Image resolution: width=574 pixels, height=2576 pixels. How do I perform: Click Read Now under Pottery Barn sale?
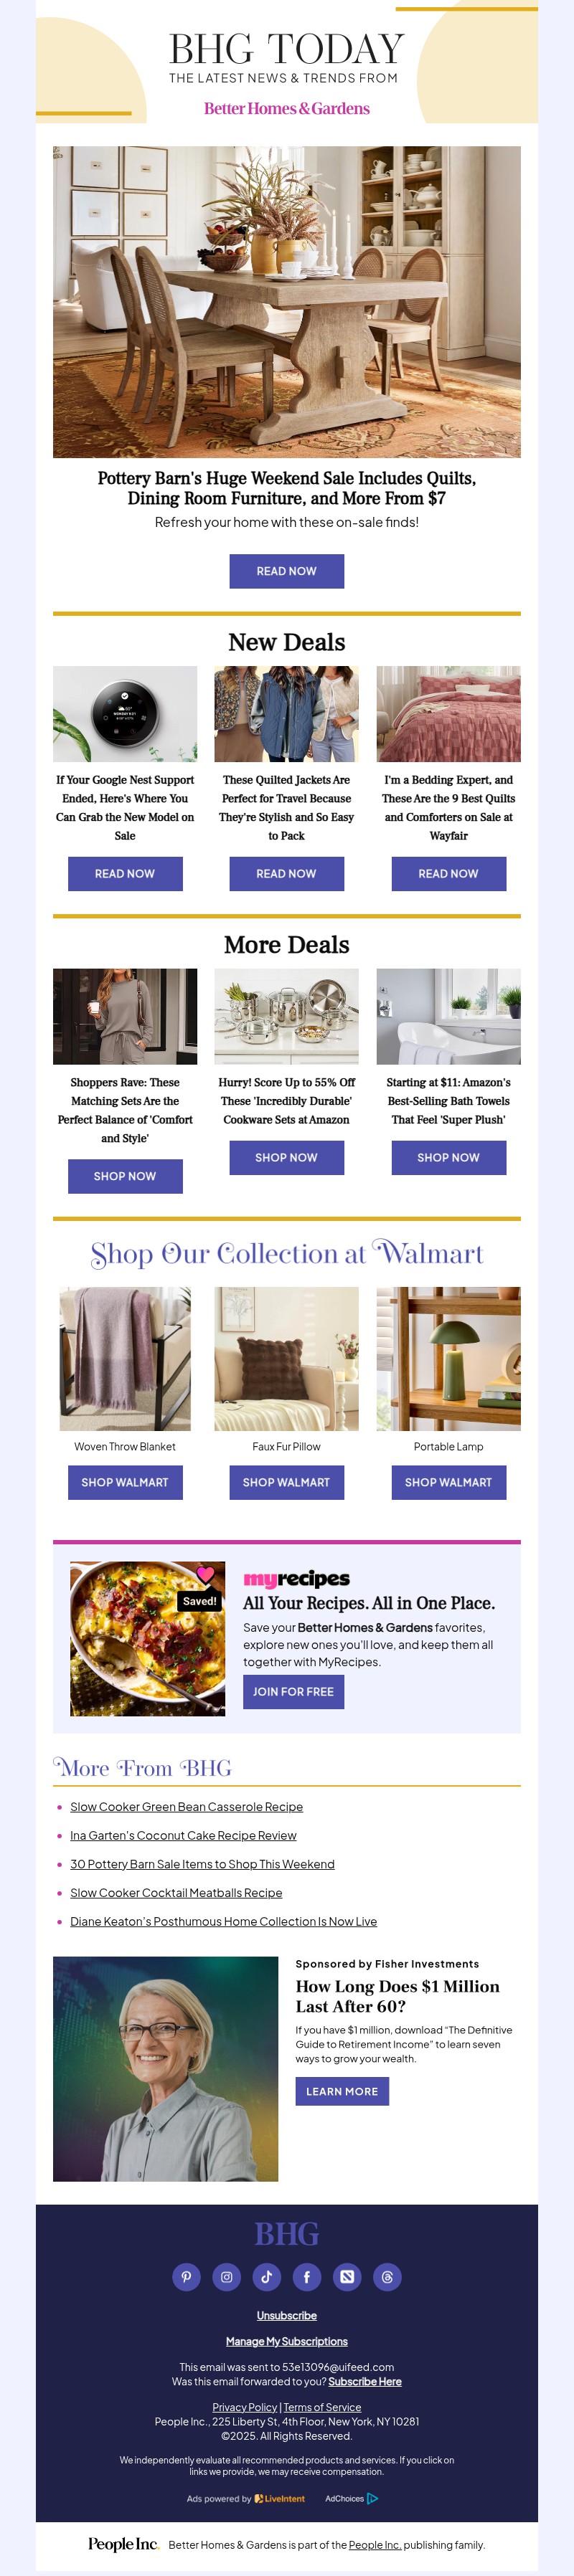tap(287, 571)
